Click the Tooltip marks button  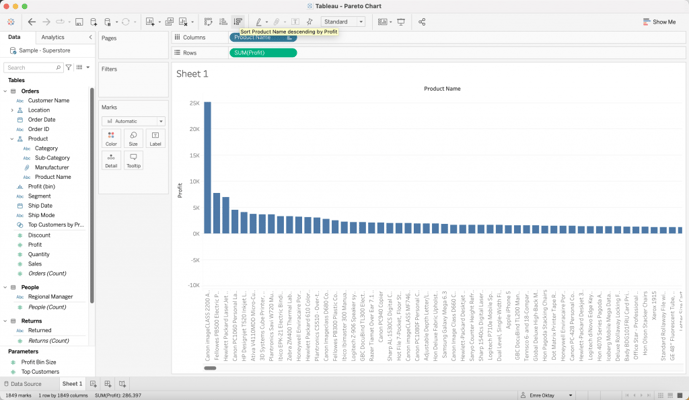(133, 160)
